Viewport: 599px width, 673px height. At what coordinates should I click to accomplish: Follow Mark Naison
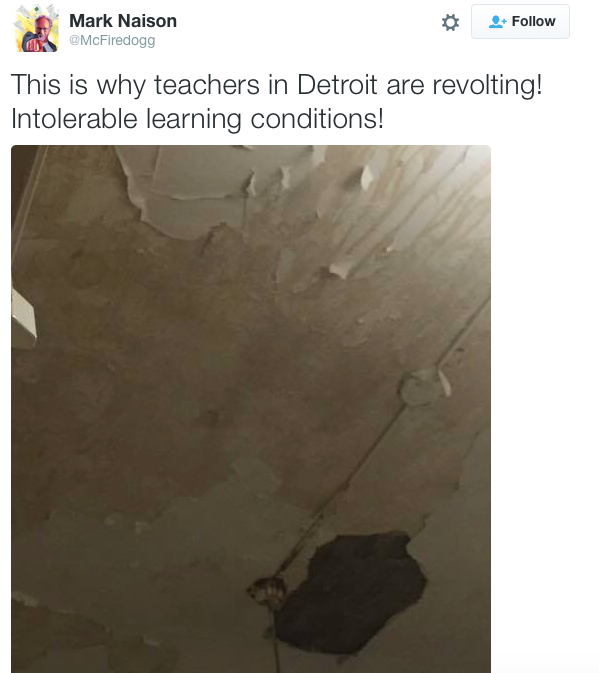coord(520,21)
